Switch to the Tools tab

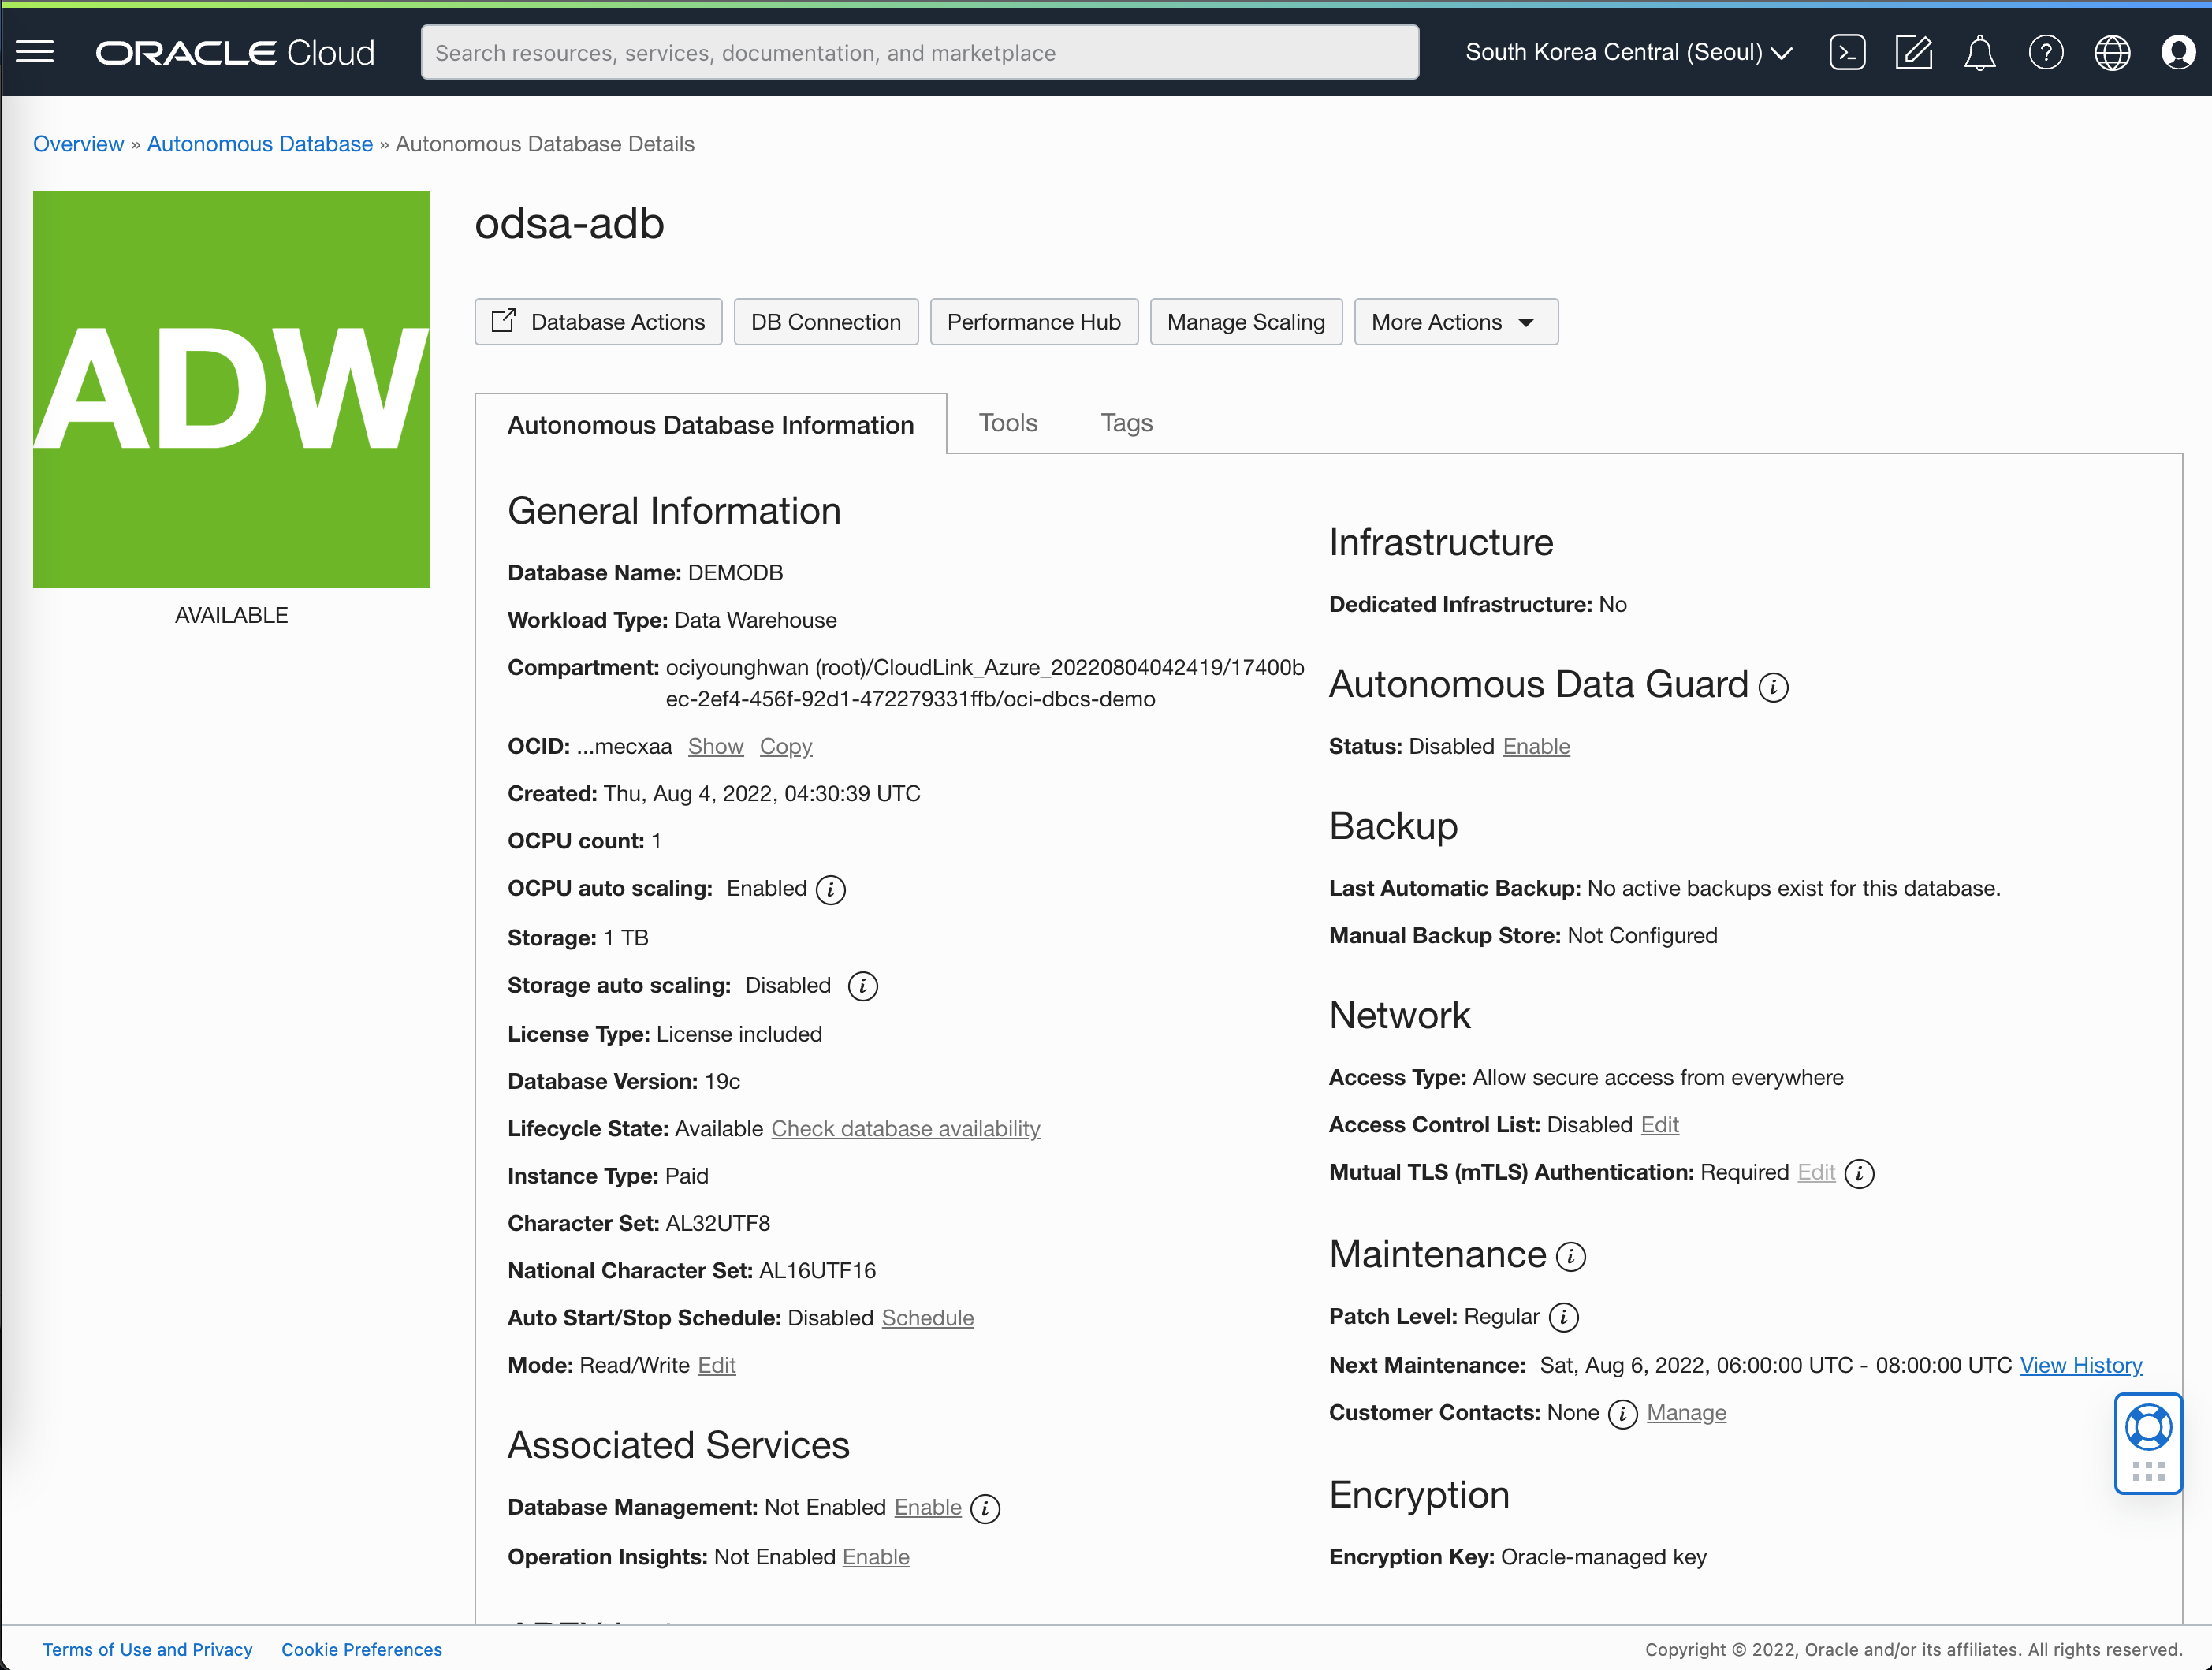click(x=1008, y=423)
